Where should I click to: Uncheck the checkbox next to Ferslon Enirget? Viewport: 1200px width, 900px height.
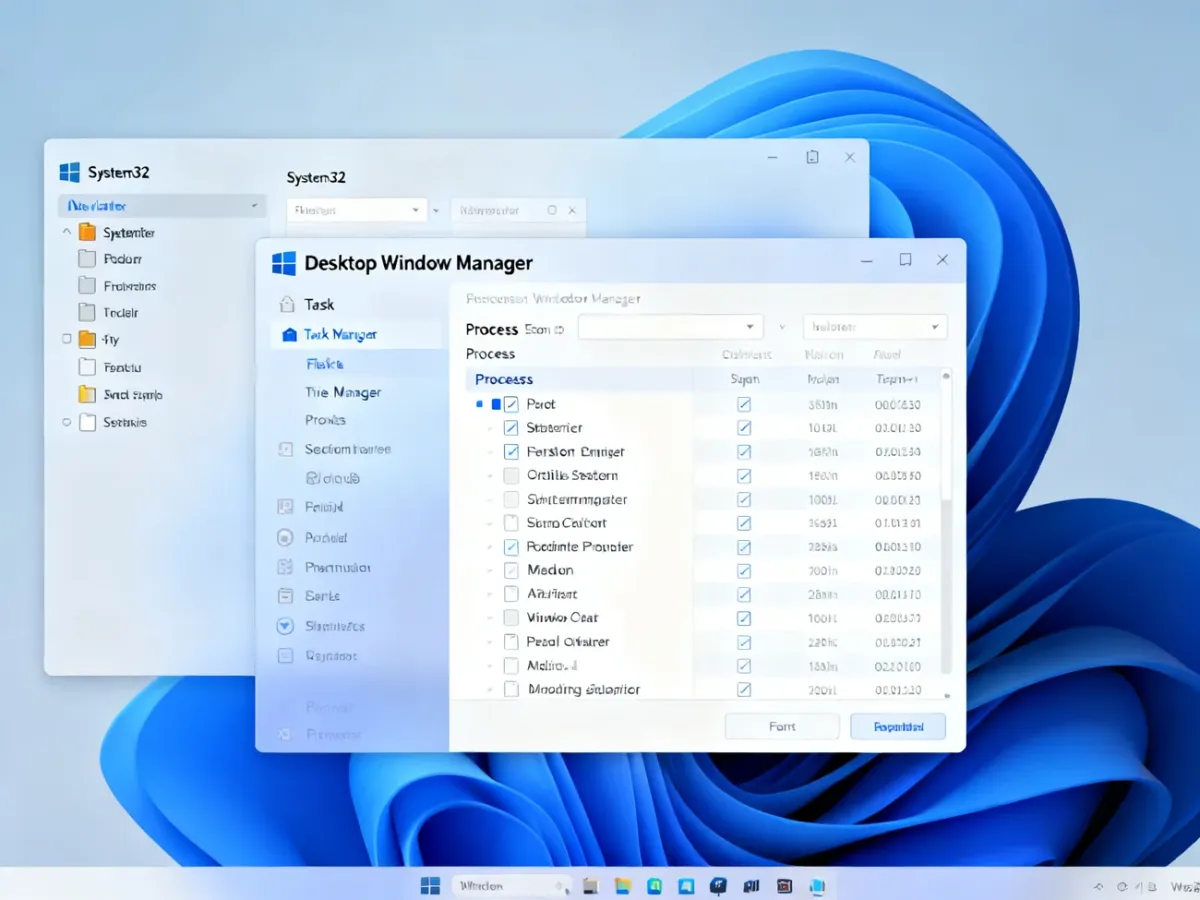point(511,452)
